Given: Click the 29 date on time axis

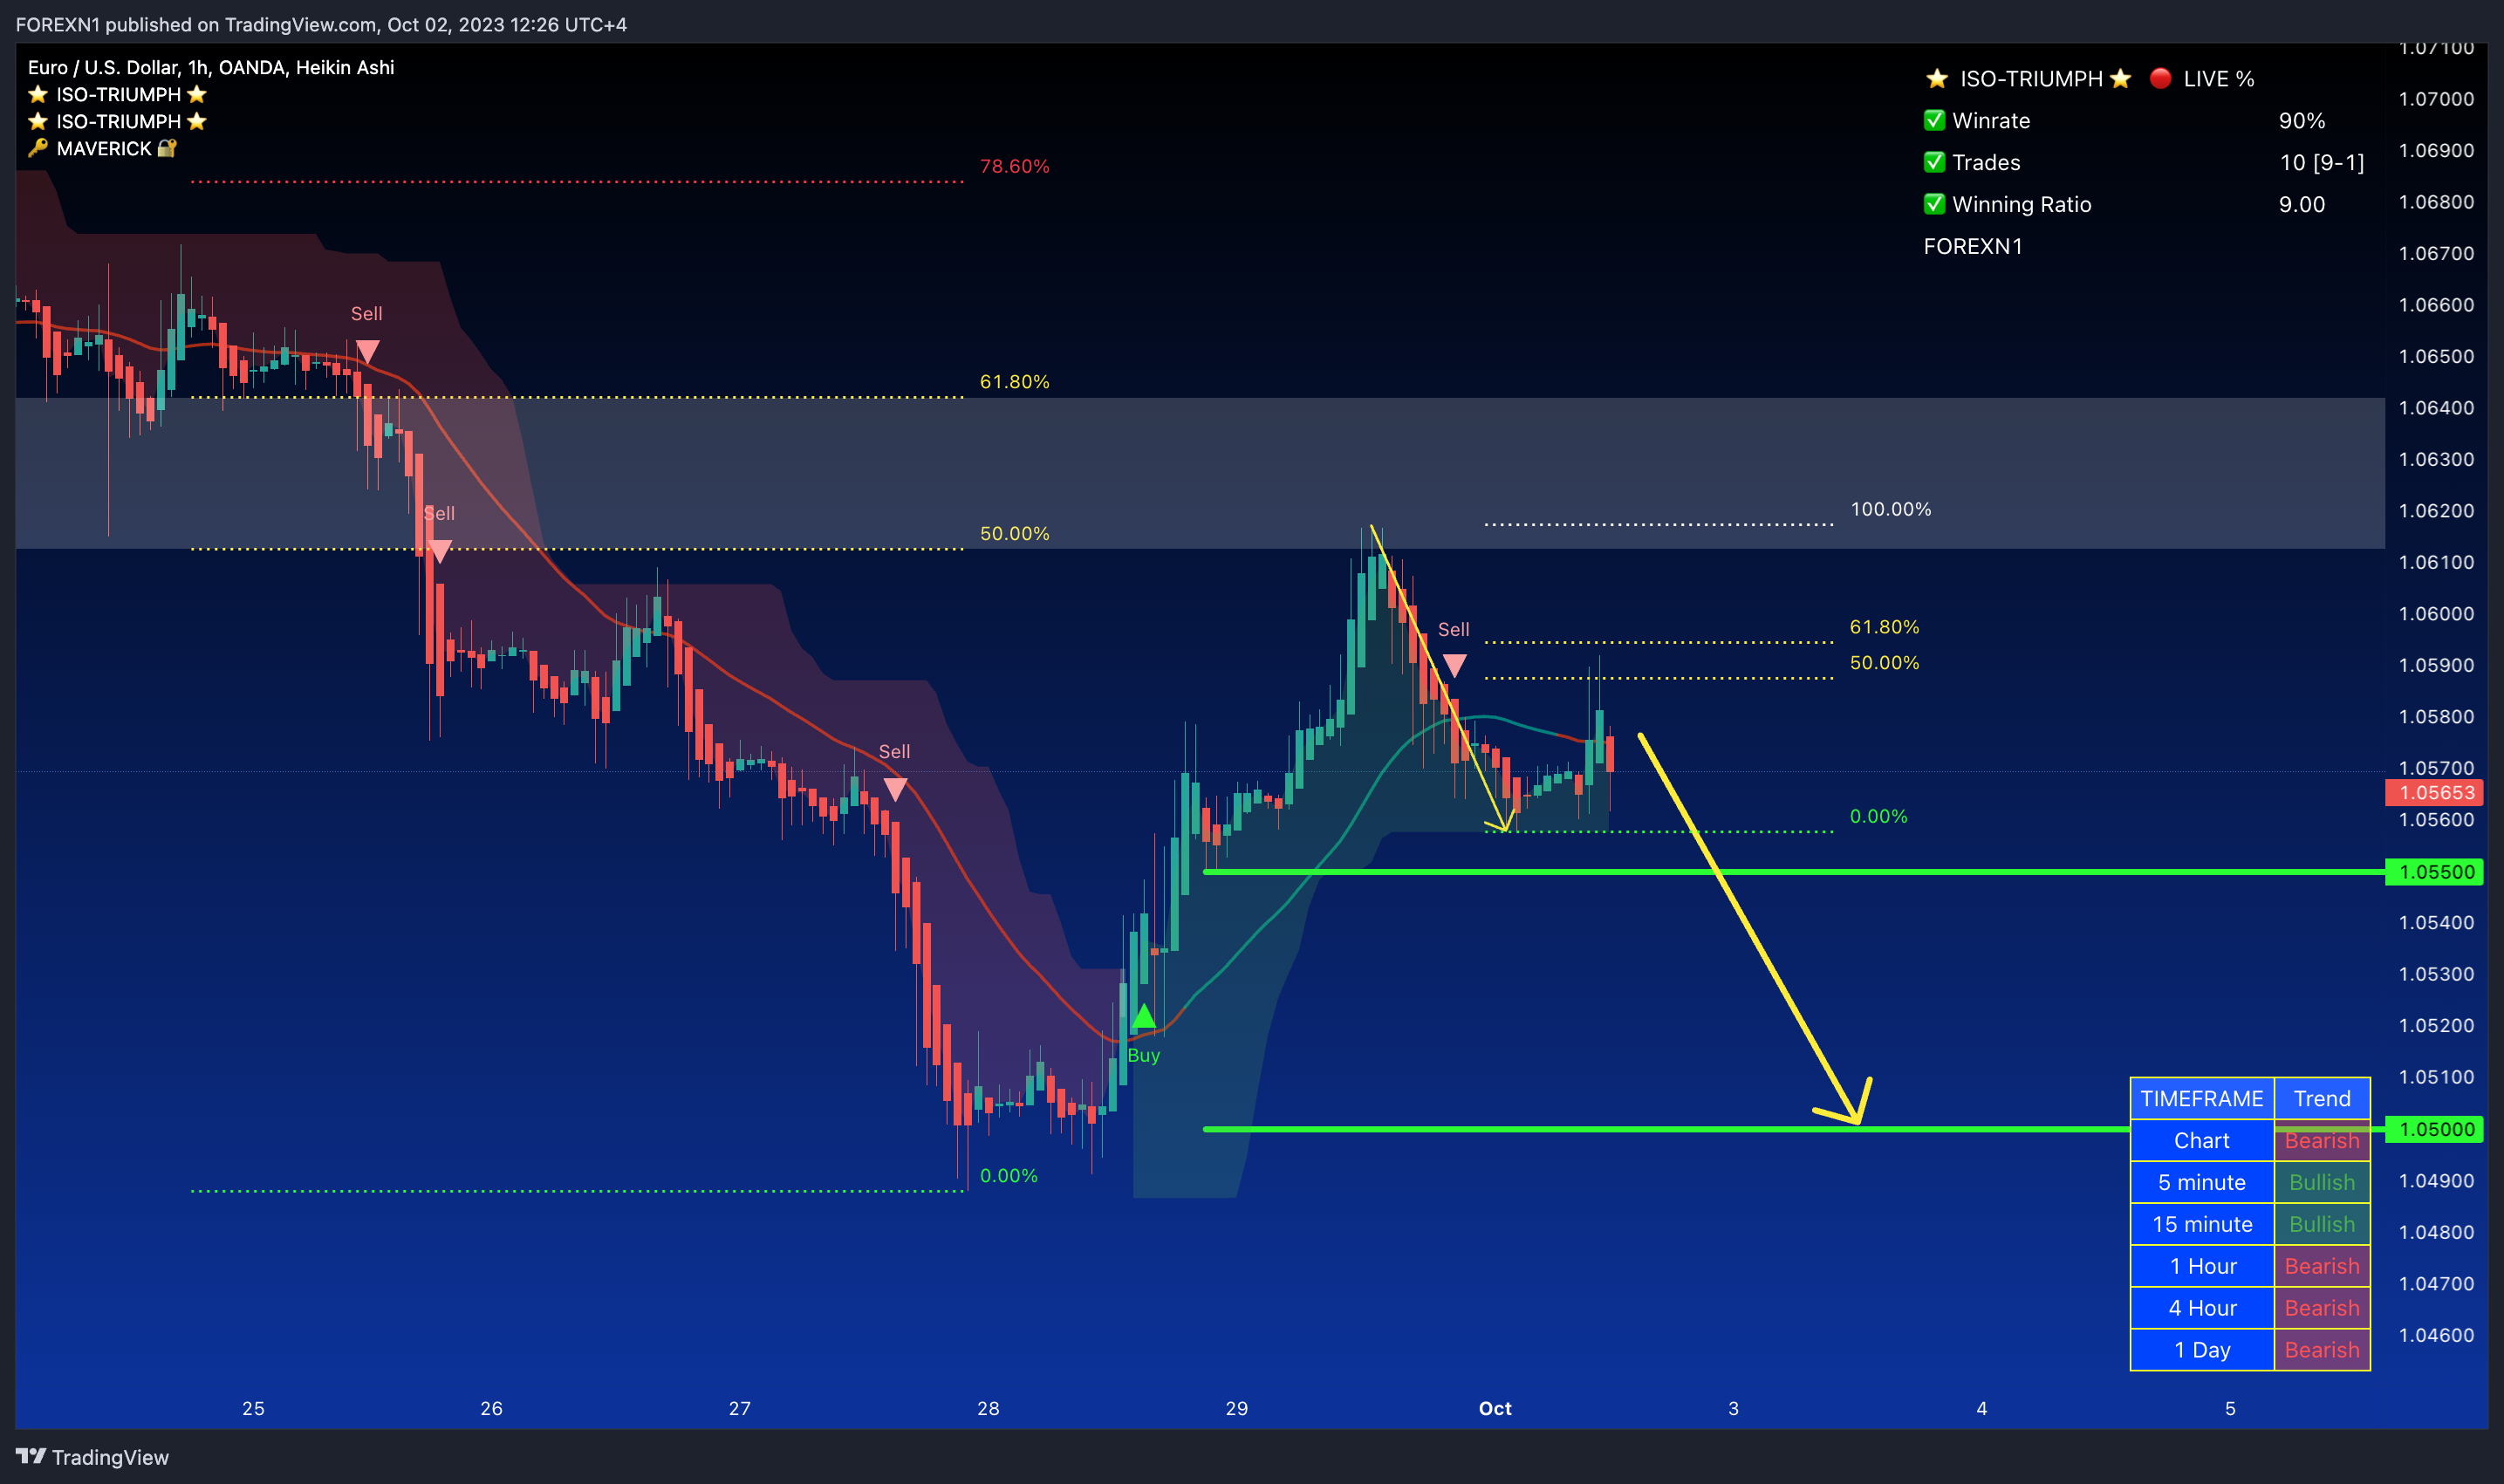Looking at the screenshot, I should 1236,1408.
